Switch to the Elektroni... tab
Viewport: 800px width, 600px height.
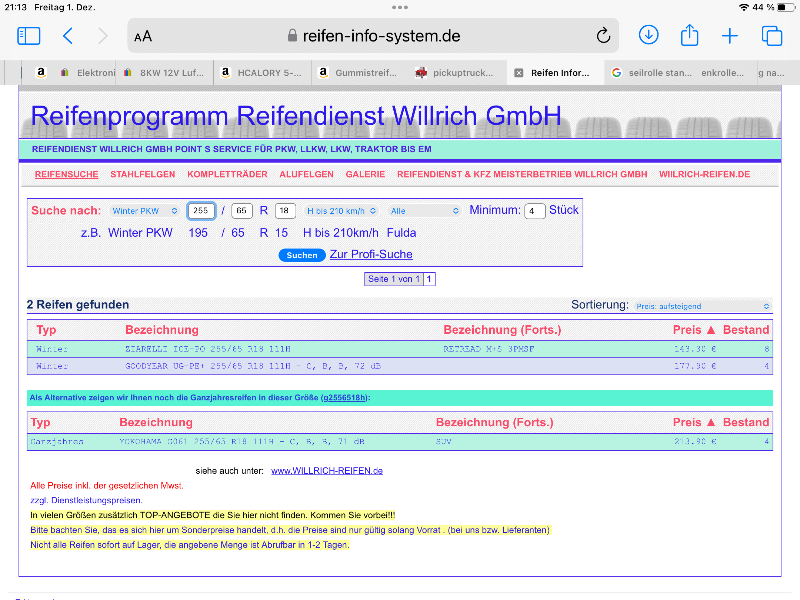[88, 72]
